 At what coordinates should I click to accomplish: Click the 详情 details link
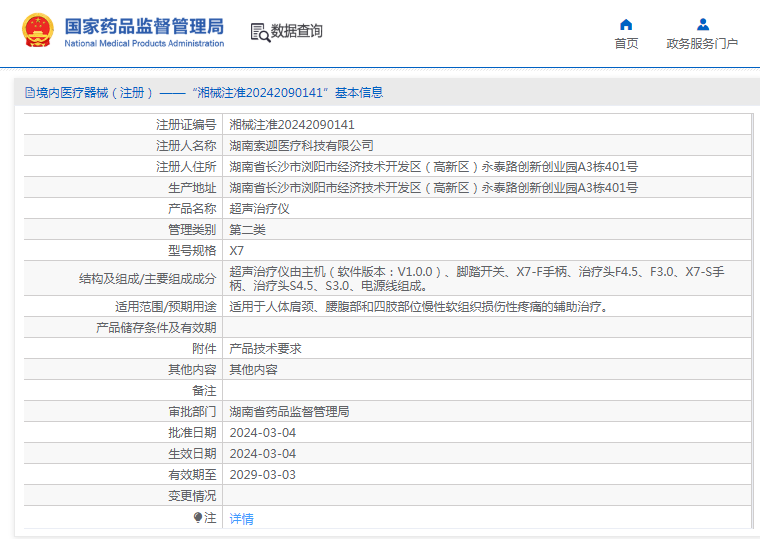pyautogui.click(x=241, y=519)
